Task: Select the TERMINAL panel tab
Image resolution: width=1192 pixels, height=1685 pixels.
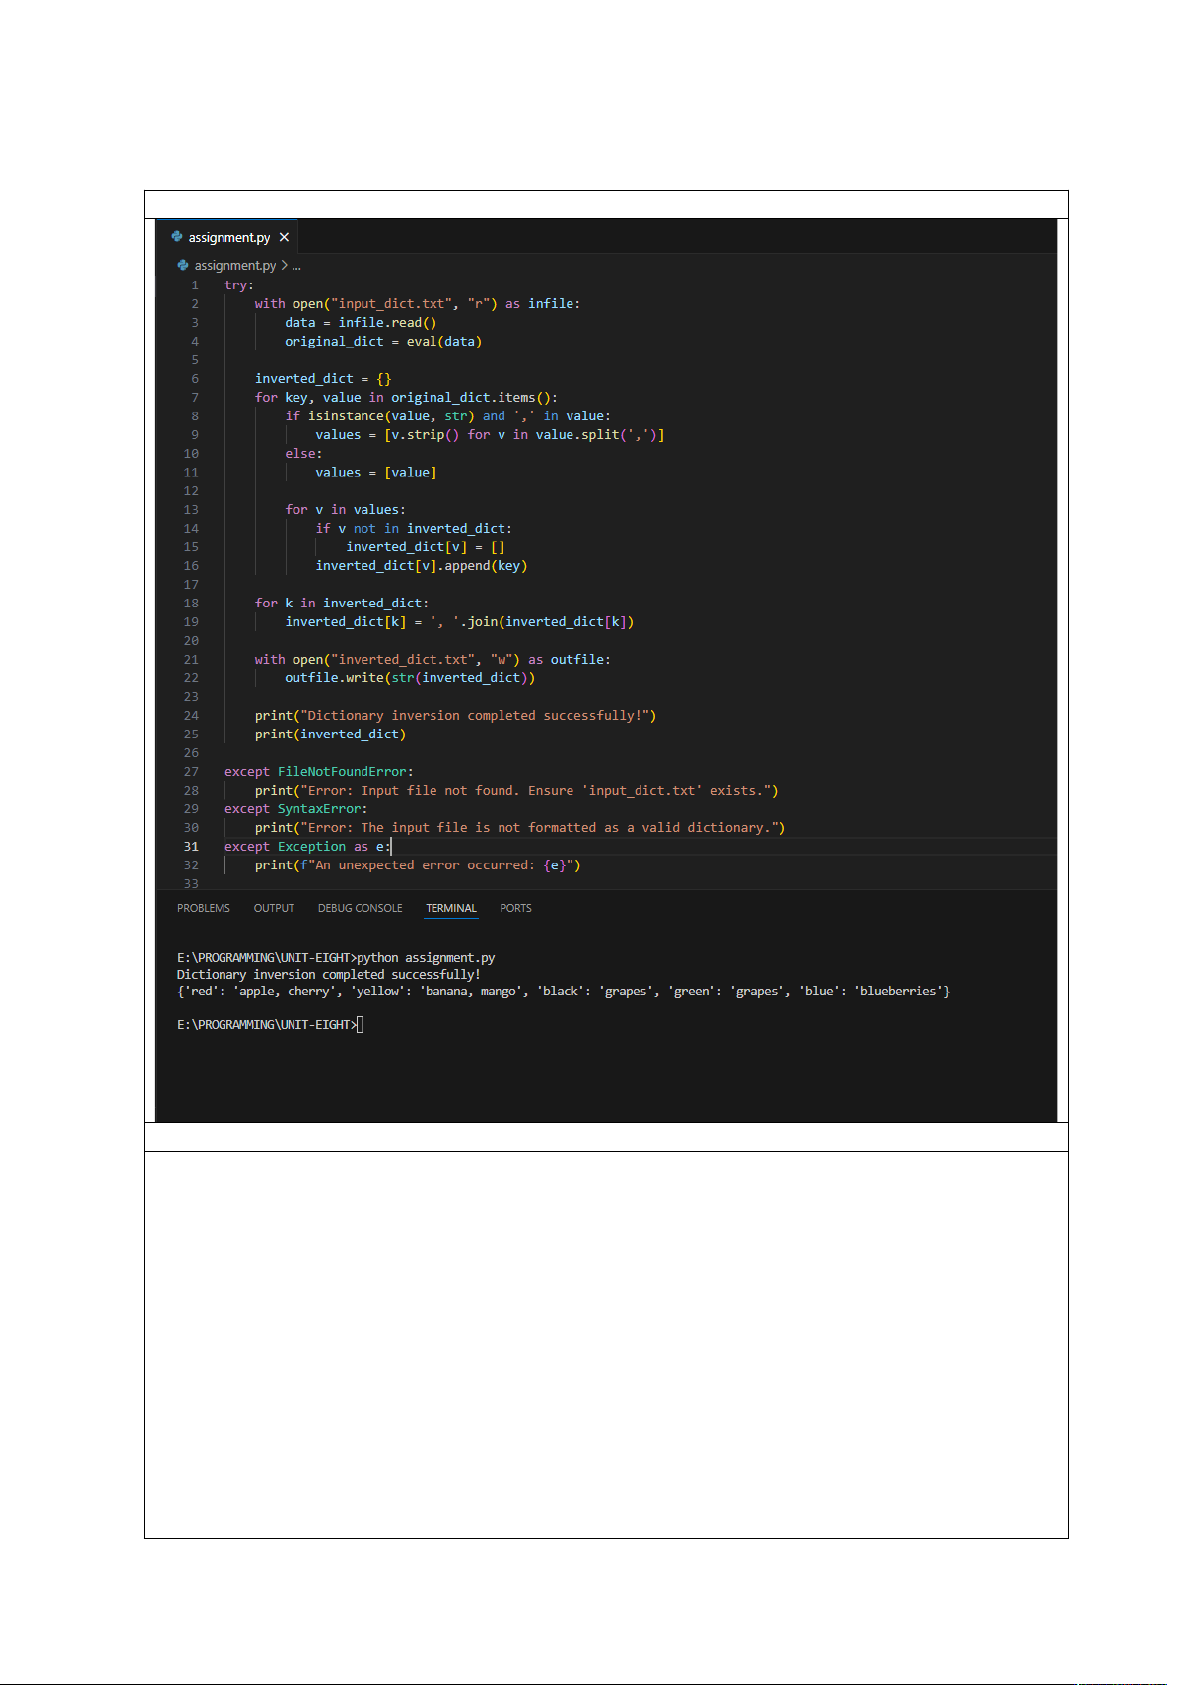Action: (x=451, y=908)
